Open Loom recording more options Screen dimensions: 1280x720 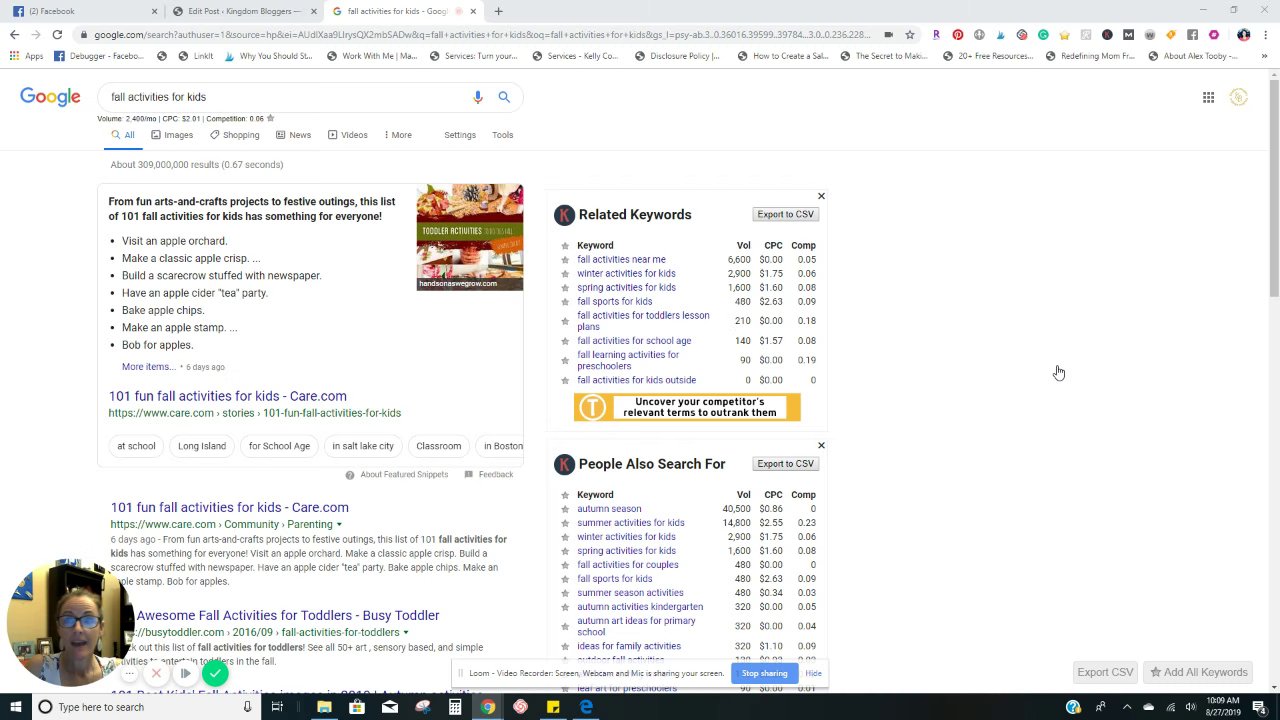point(129,674)
